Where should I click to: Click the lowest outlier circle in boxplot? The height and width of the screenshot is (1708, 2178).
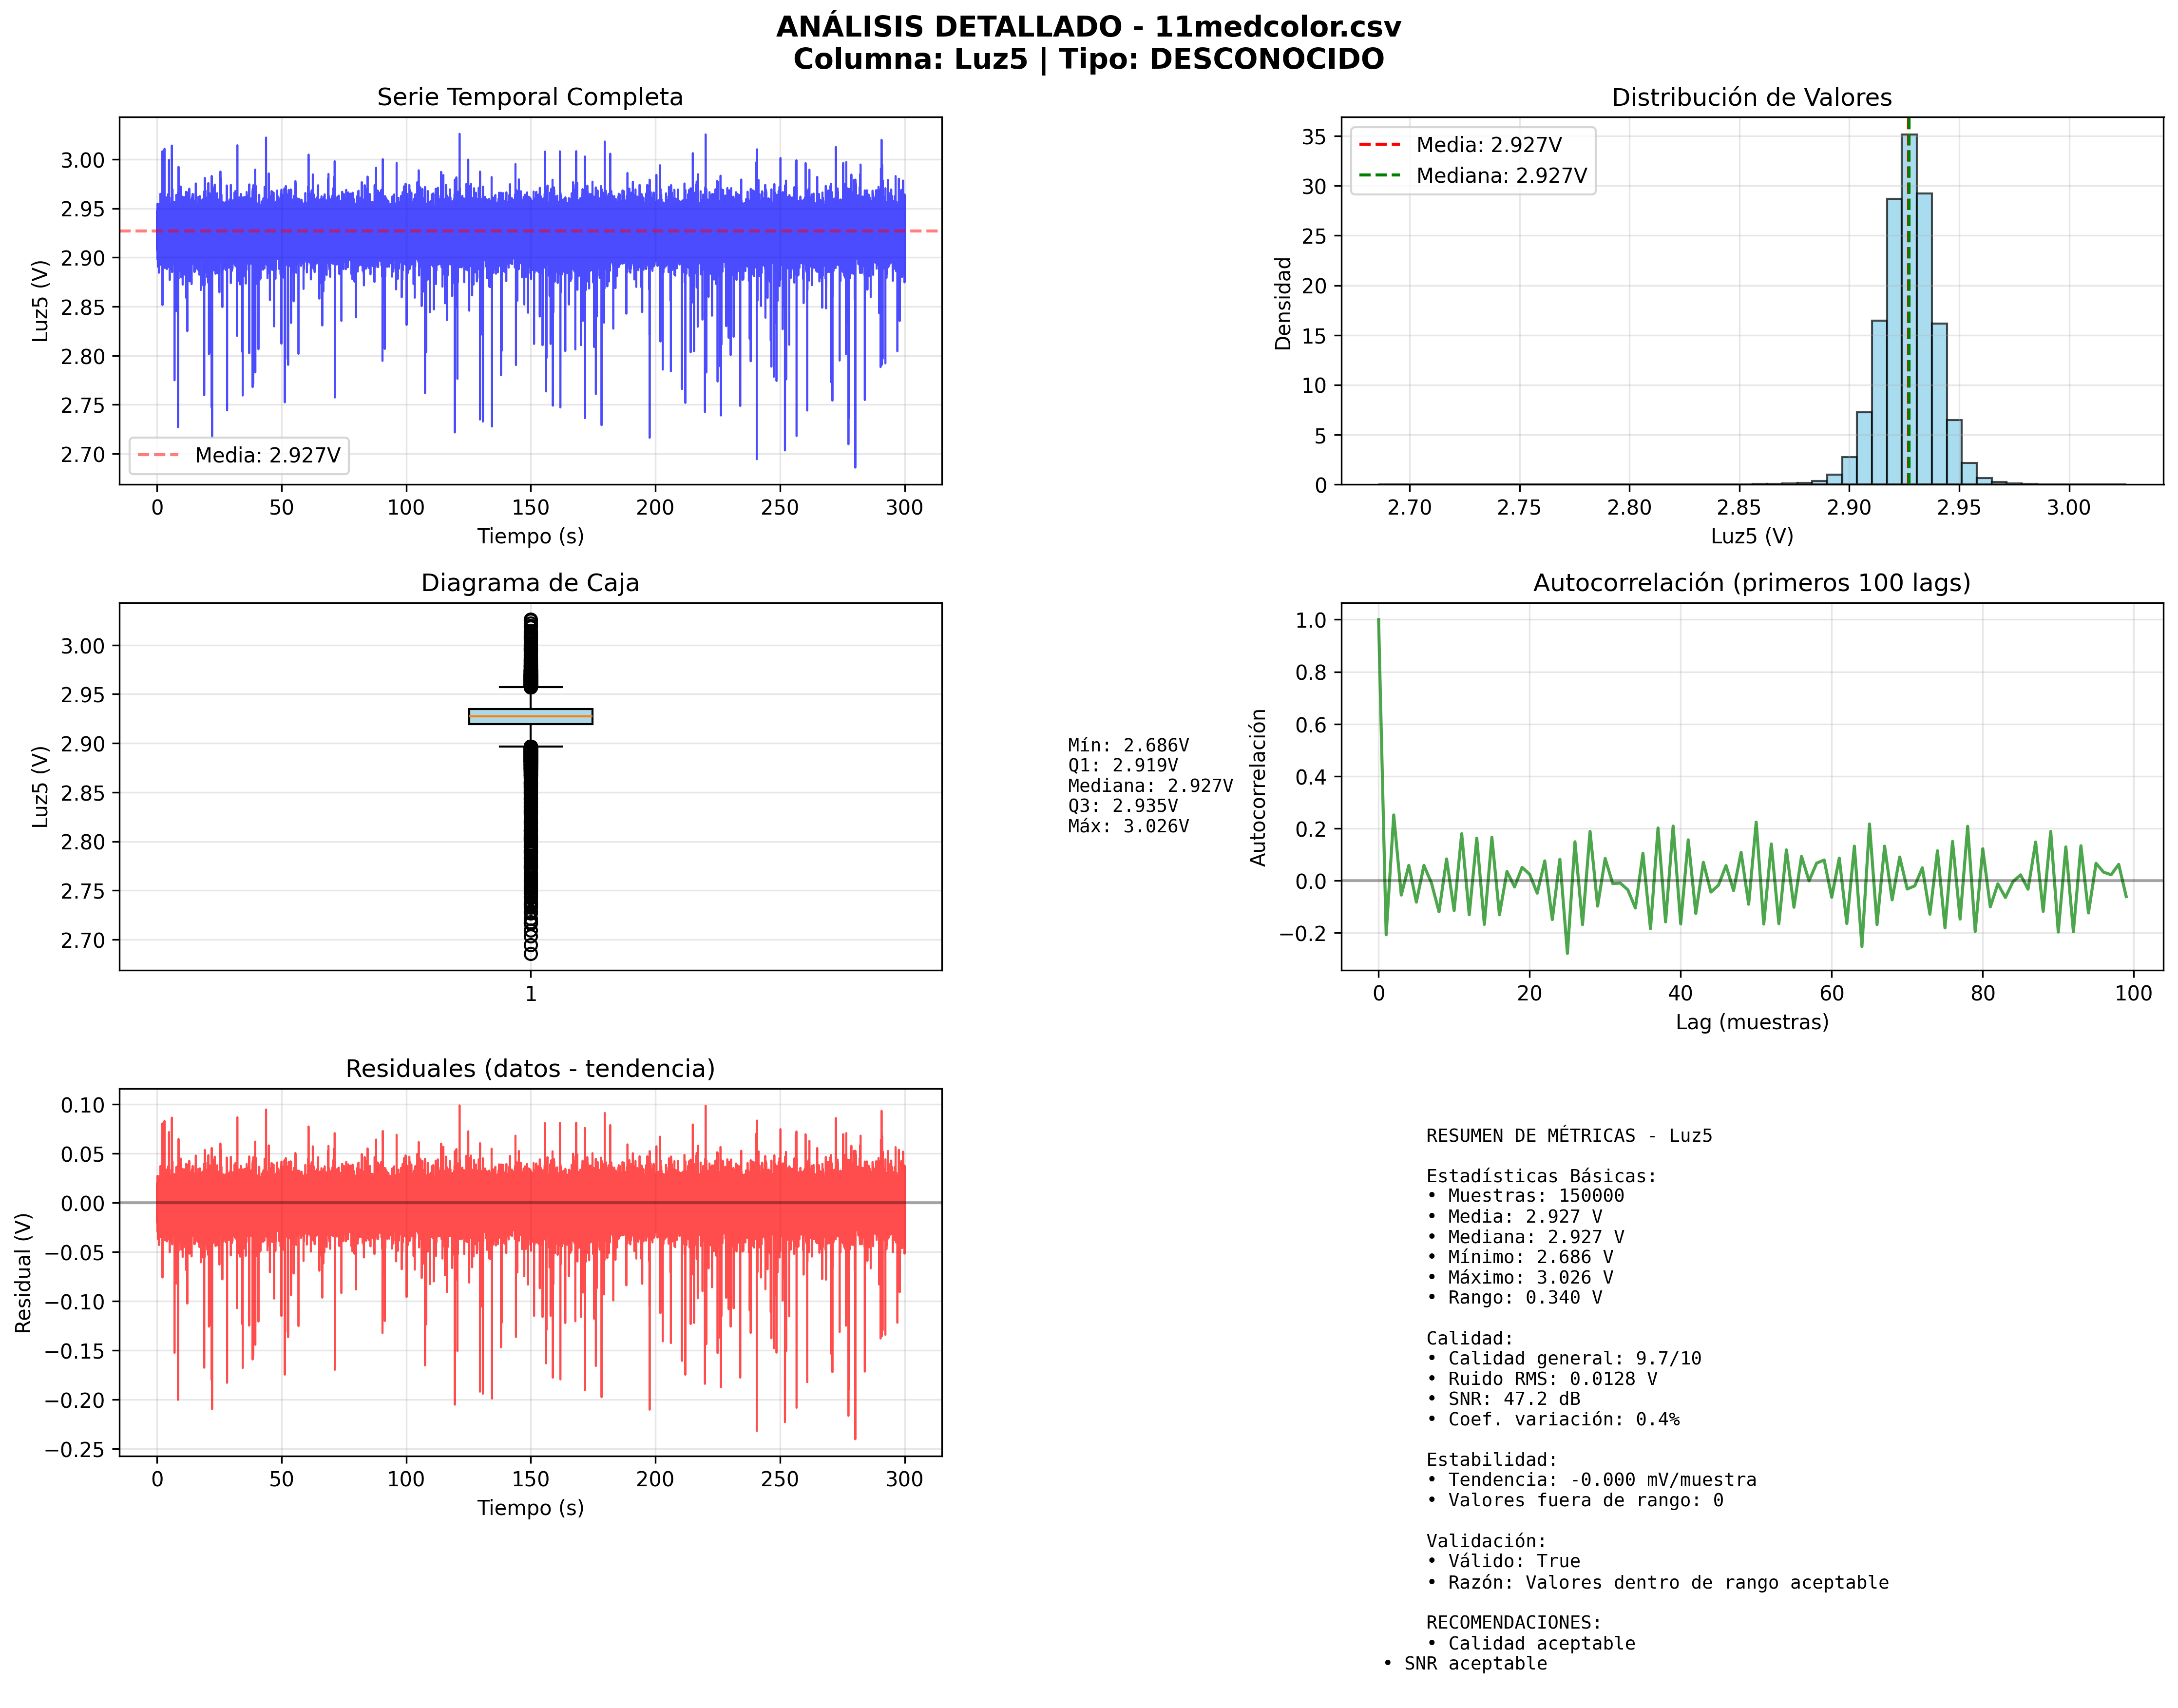click(530, 953)
